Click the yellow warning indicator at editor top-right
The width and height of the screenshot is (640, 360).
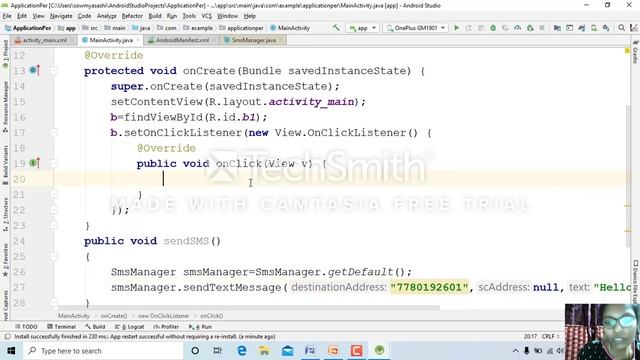point(627,51)
